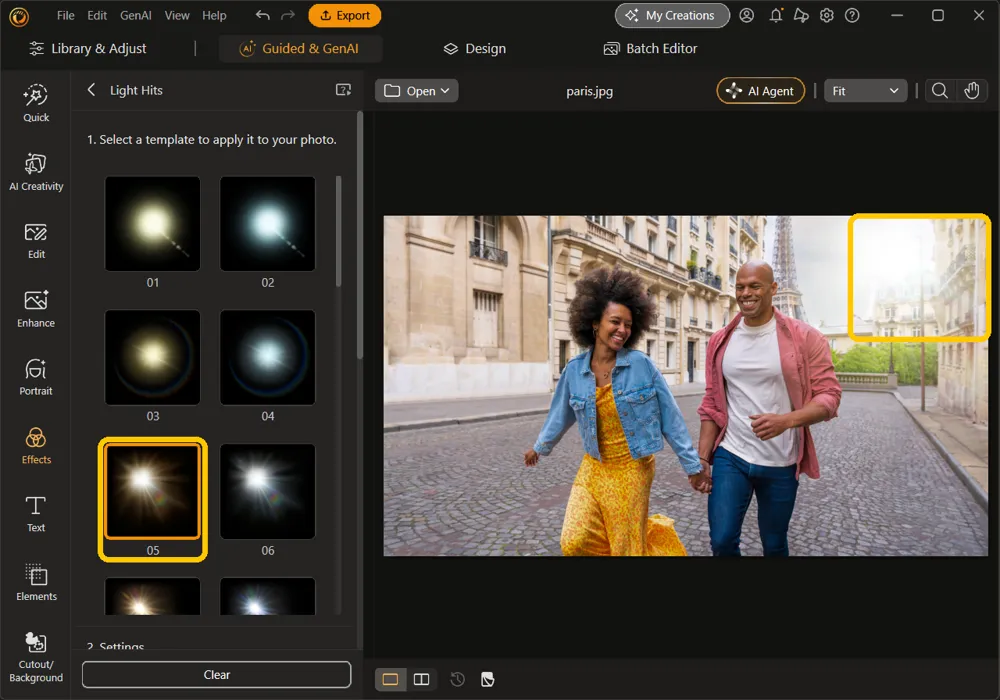Switch to single view layout
The height and width of the screenshot is (700, 1000).
[390, 679]
